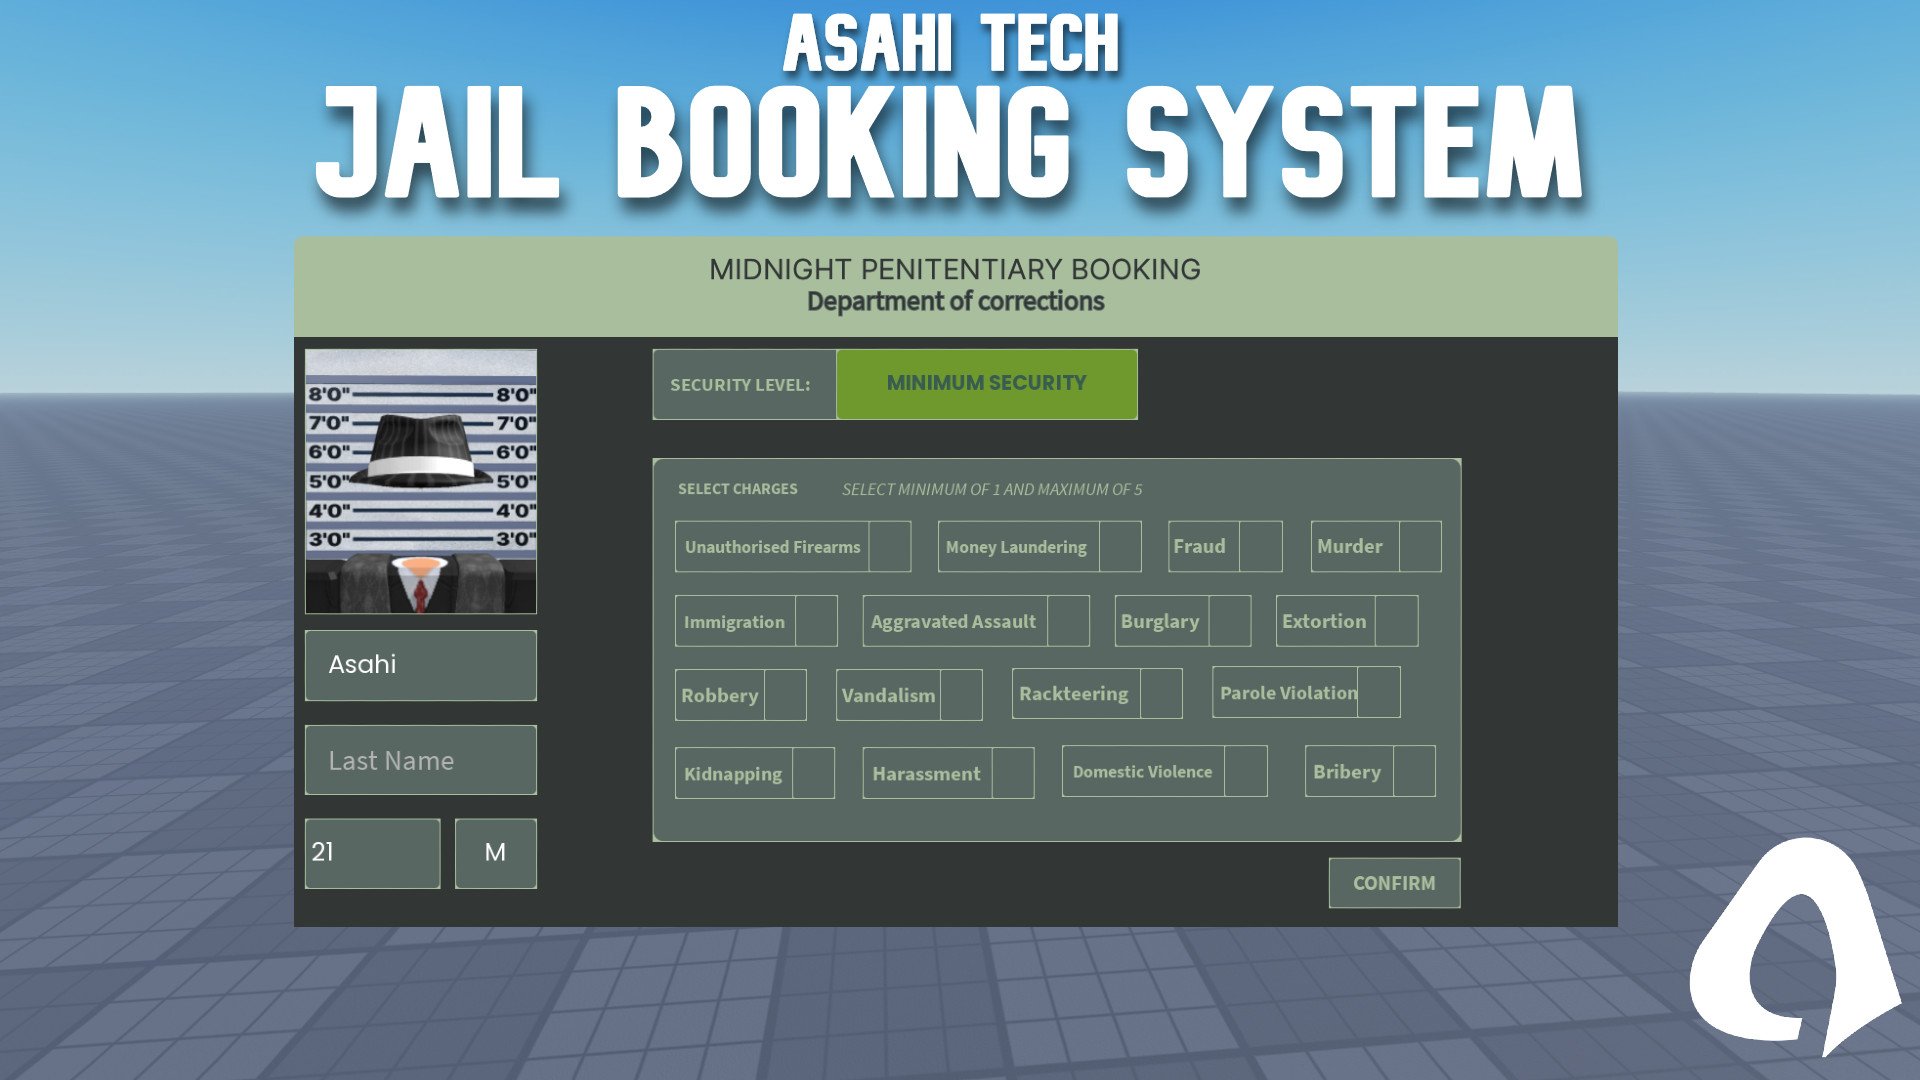The image size is (1920, 1080).
Task: Enable the Burglary charge checkbox
Action: click(x=1230, y=621)
